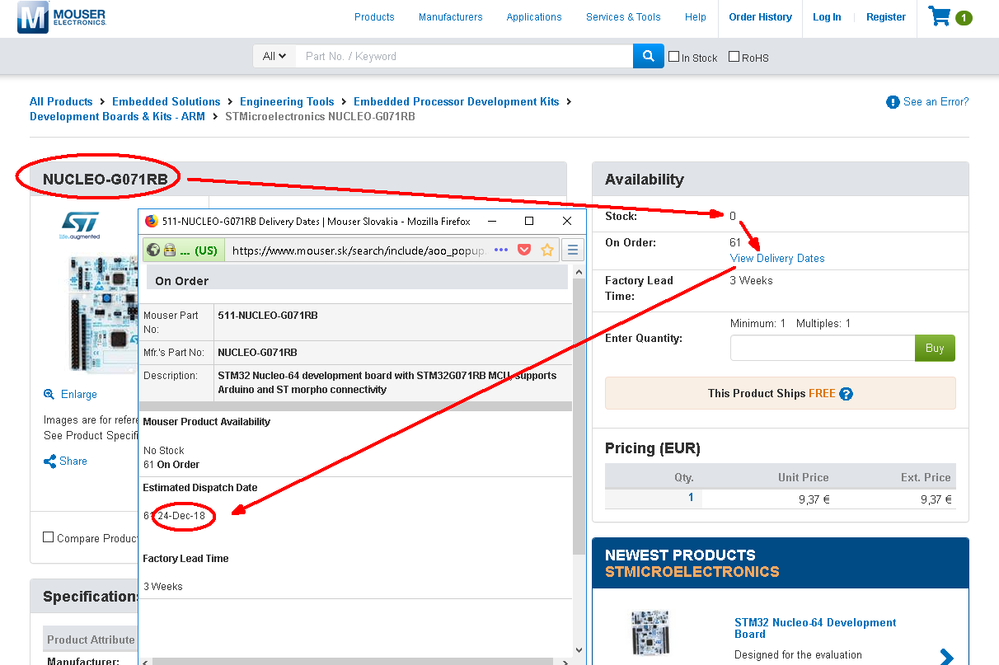Open the All category dropdown in search
Image resolution: width=999 pixels, height=665 pixels.
tap(274, 56)
